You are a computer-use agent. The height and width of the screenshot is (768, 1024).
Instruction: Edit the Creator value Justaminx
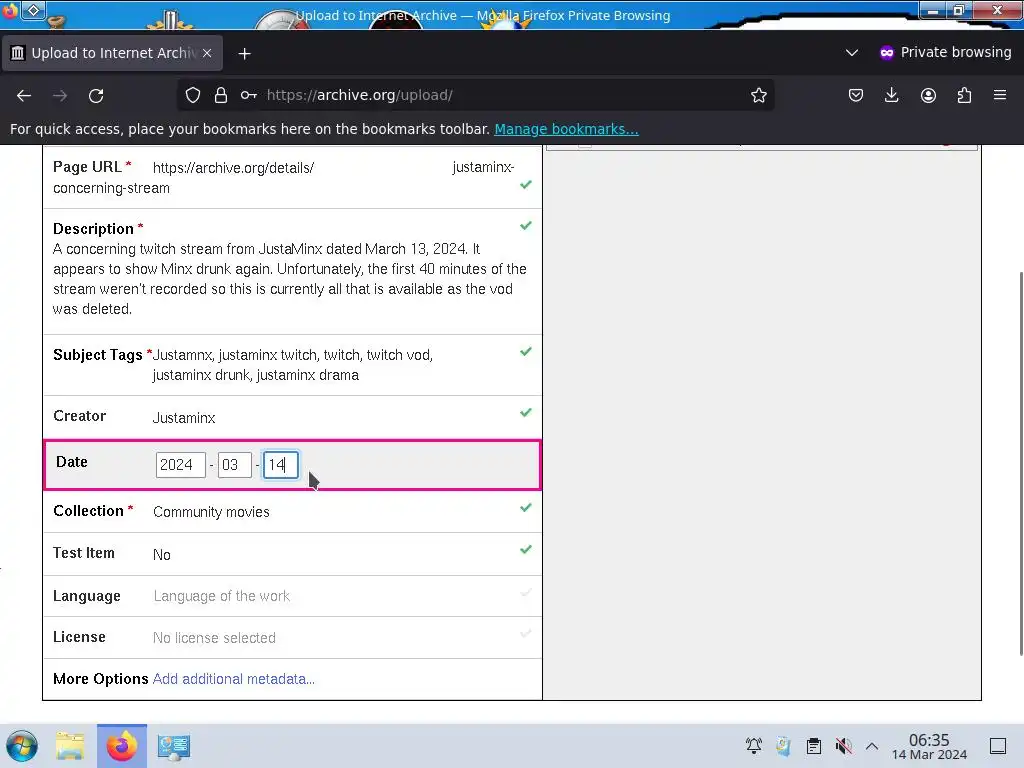184,418
